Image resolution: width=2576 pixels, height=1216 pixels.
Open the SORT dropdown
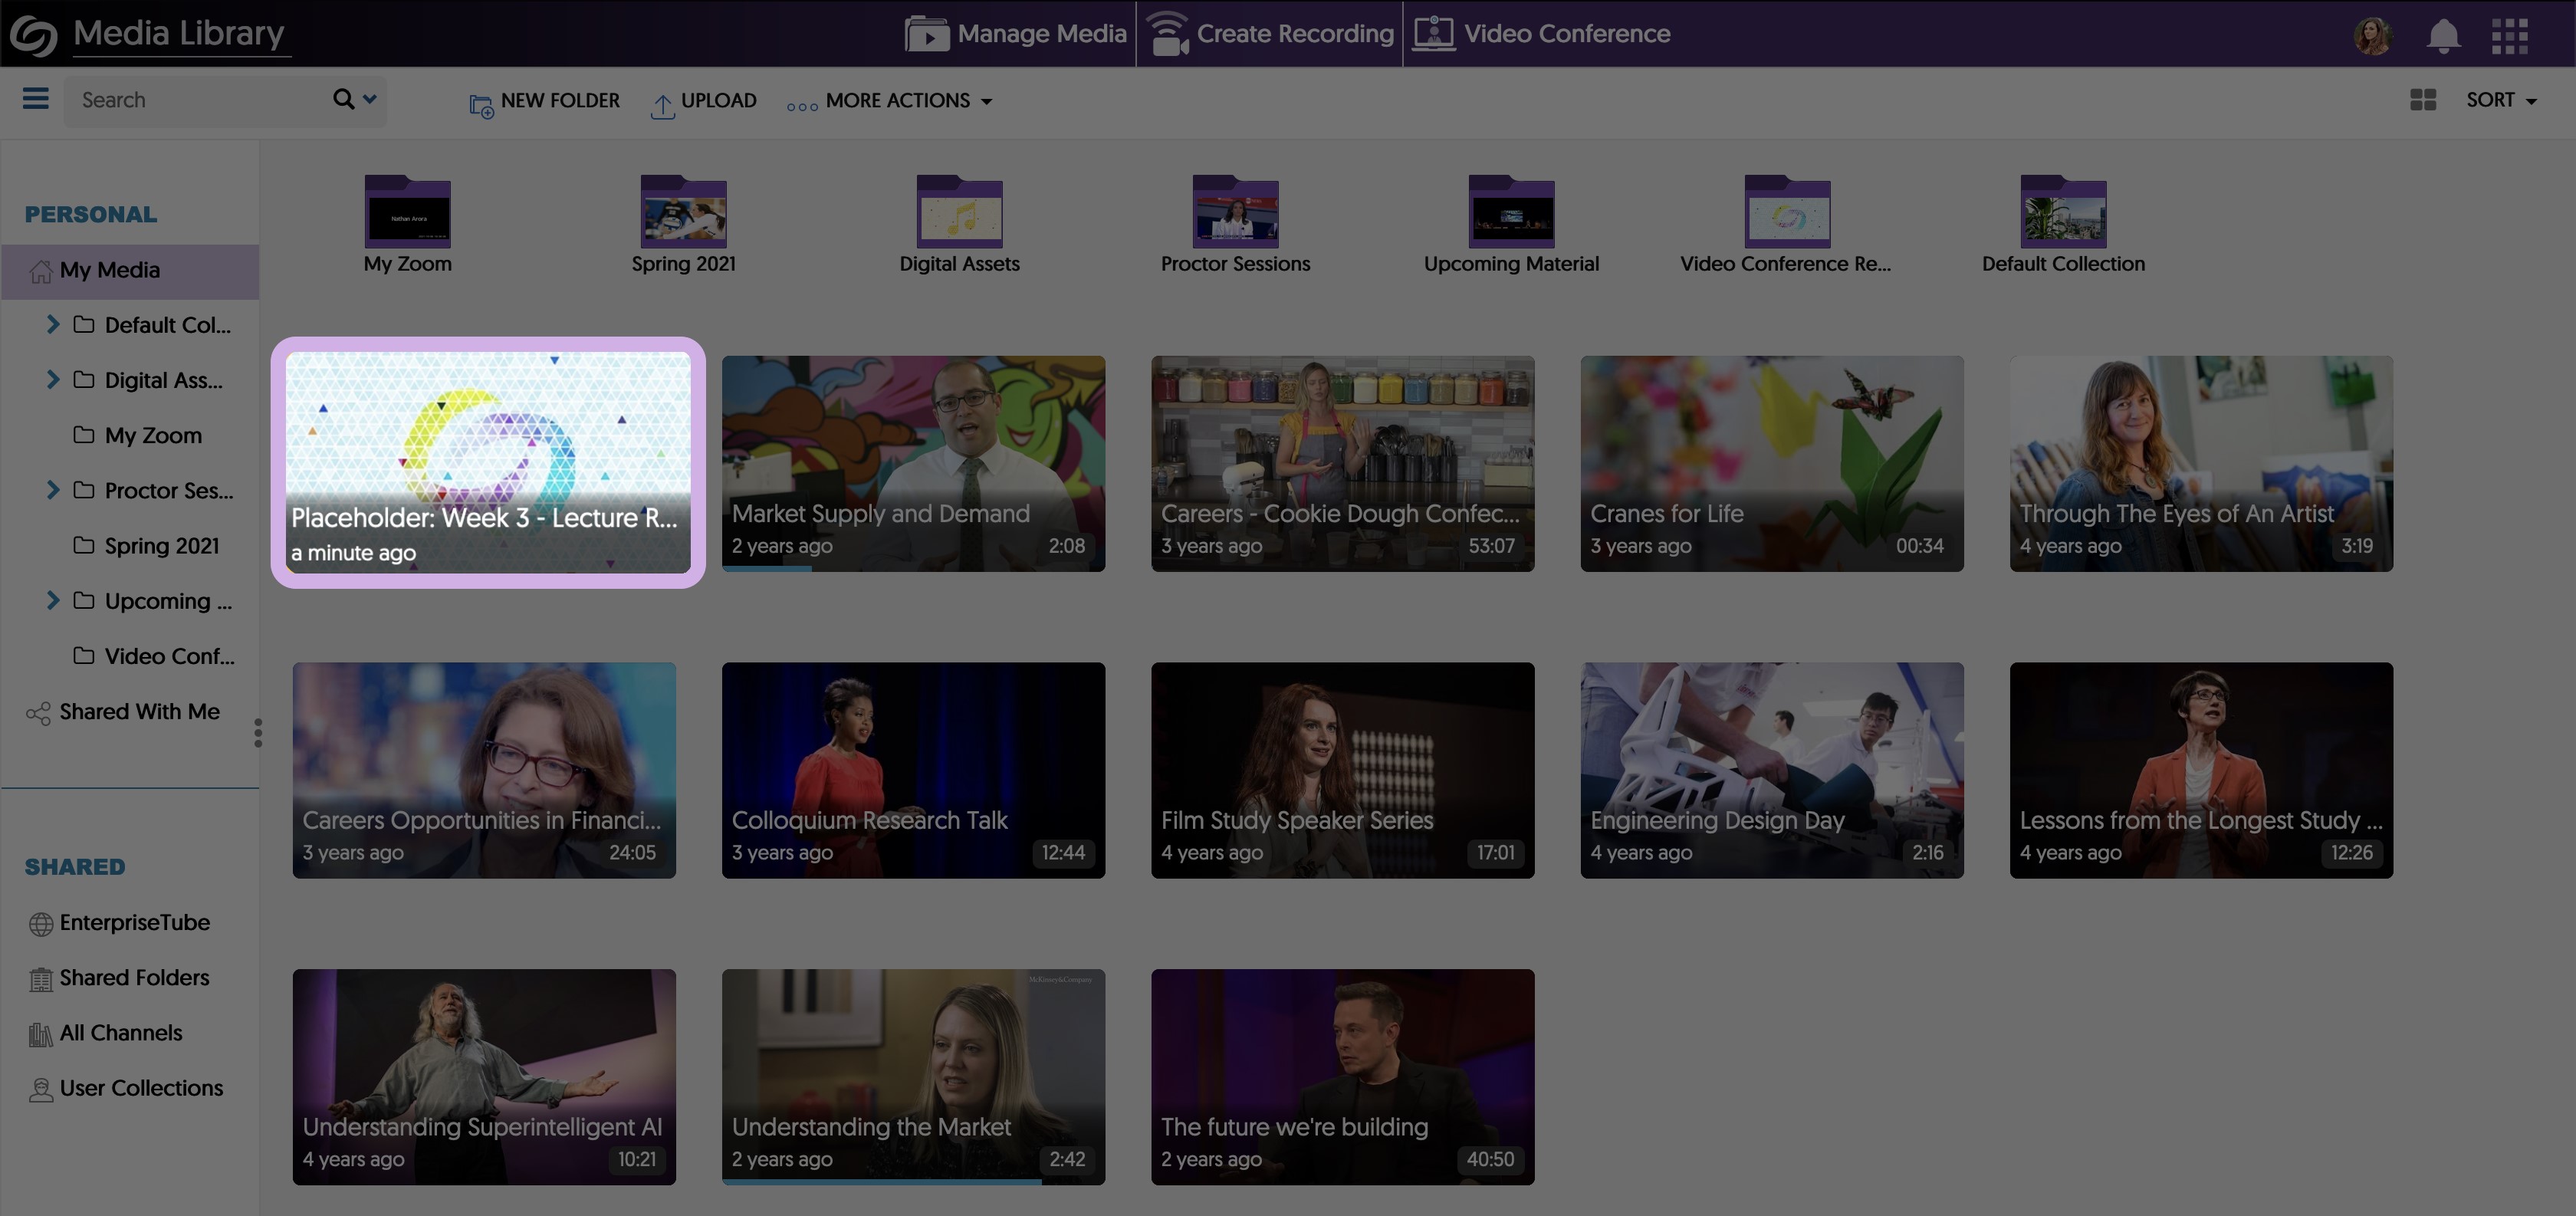click(2500, 100)
